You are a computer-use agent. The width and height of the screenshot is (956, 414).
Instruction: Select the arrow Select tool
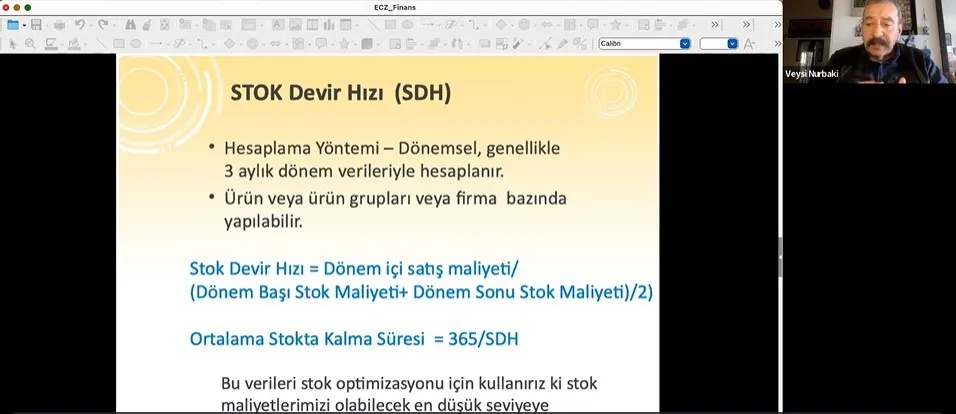[11, 44]
